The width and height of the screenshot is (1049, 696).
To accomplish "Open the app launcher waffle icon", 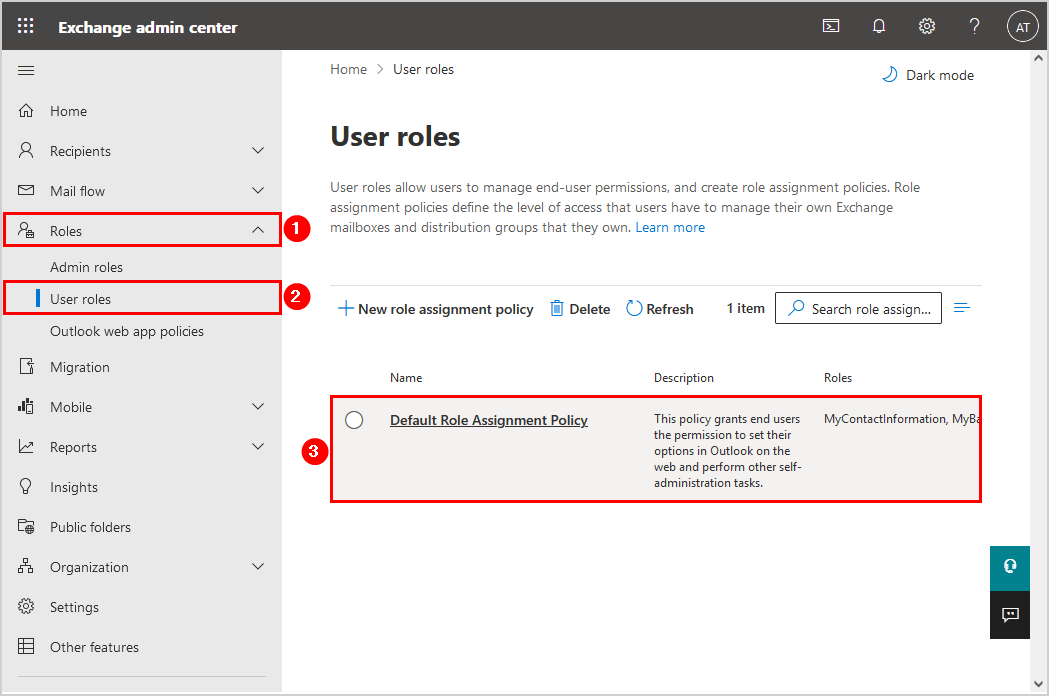I will click(26, 27).
